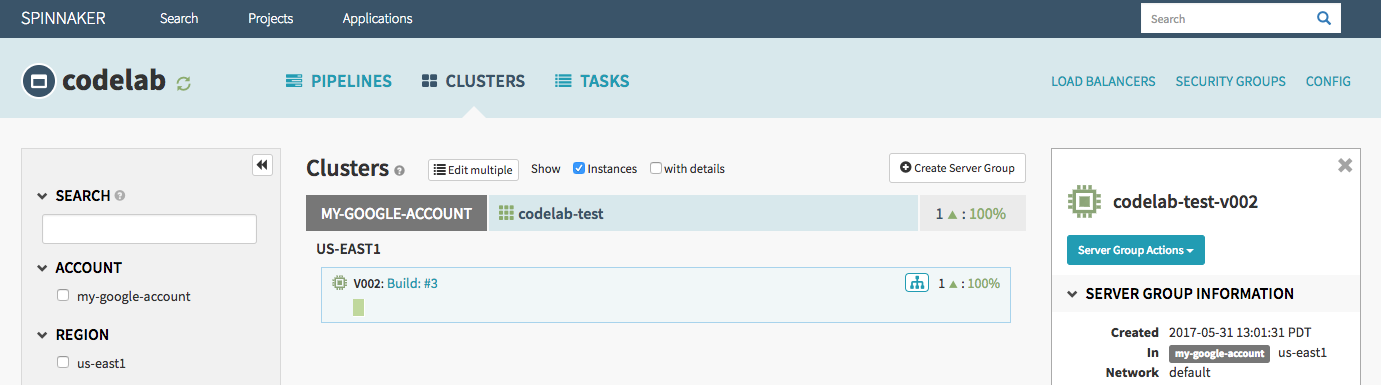Click the green instance health block
1381x385 pixels.
click(358, 307)
